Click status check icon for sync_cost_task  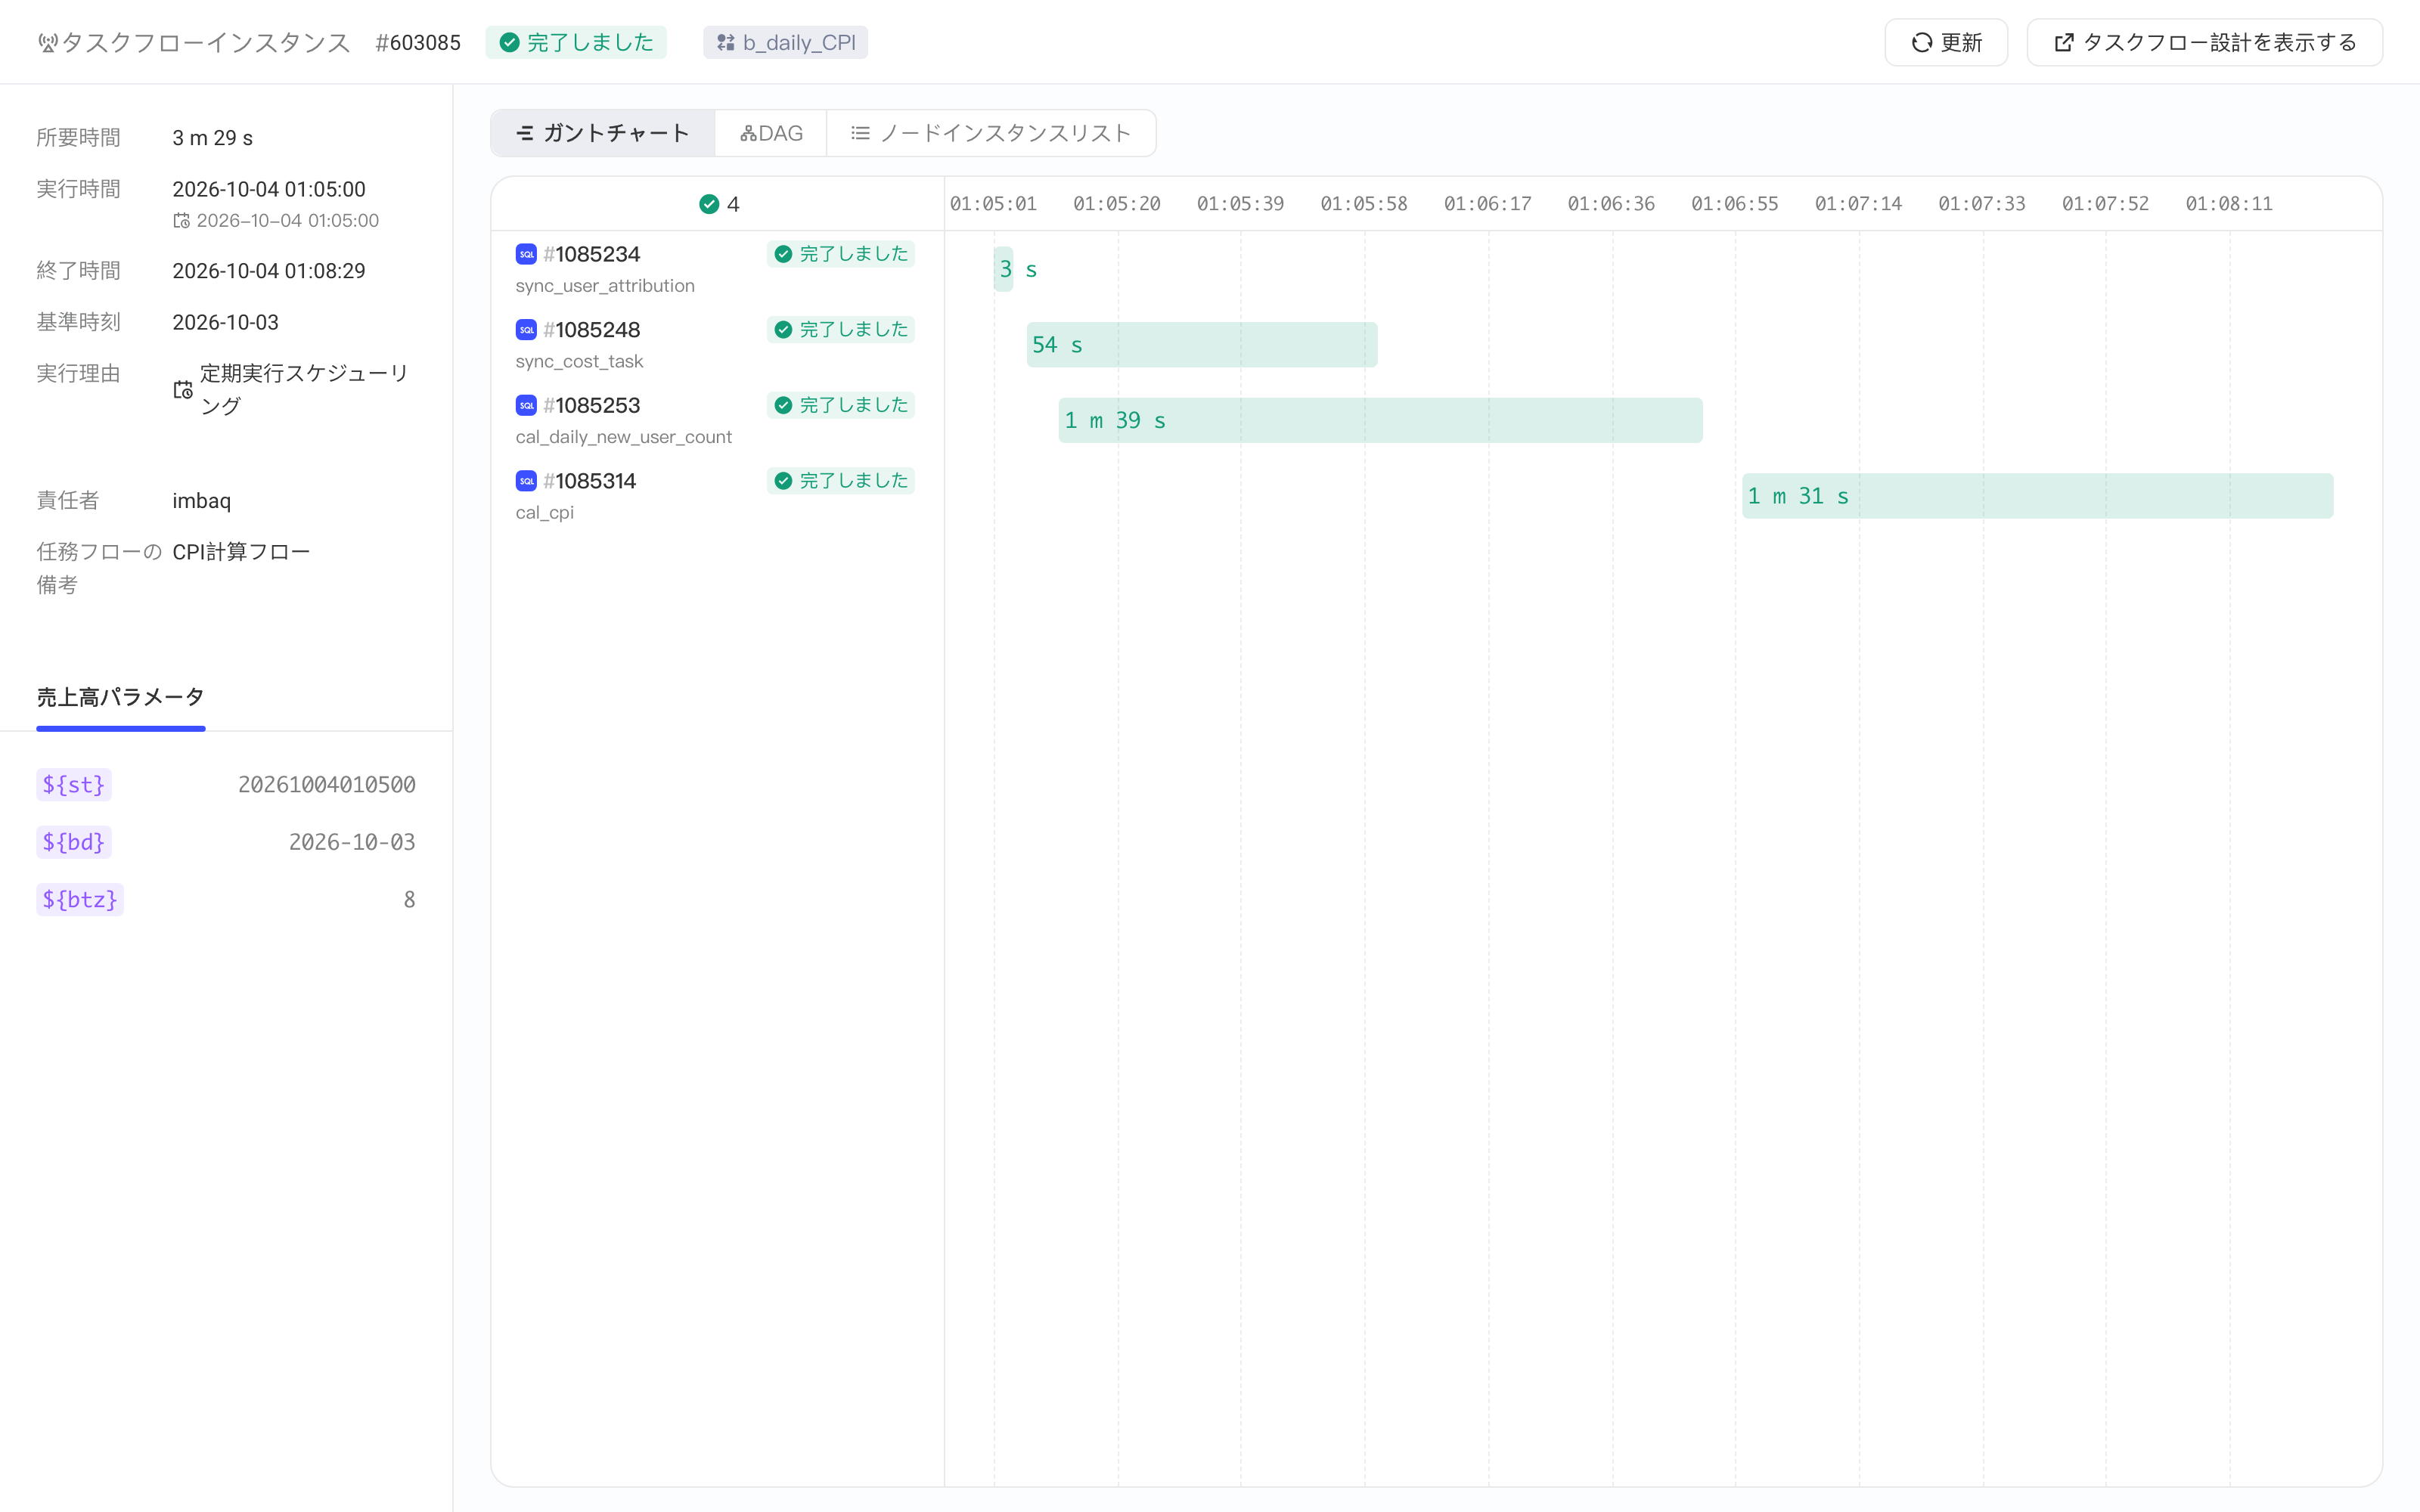[784, 330]
